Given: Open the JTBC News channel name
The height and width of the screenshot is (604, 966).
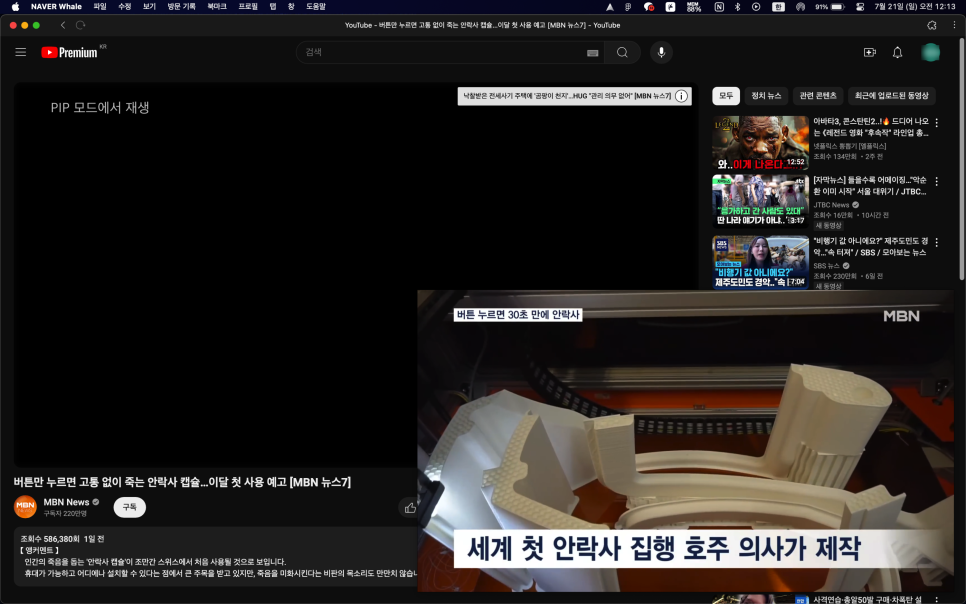Looking at the screenshot, I should pyautogui.click(x=831, y=205).
